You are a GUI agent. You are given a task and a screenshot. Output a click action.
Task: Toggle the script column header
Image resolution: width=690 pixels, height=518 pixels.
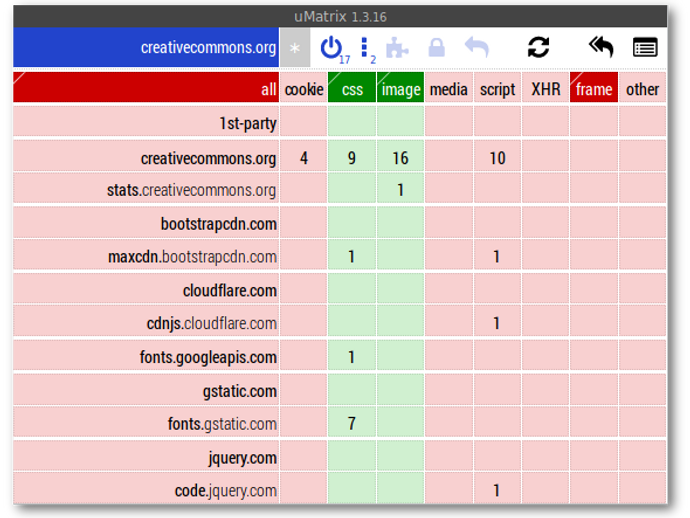497,88
